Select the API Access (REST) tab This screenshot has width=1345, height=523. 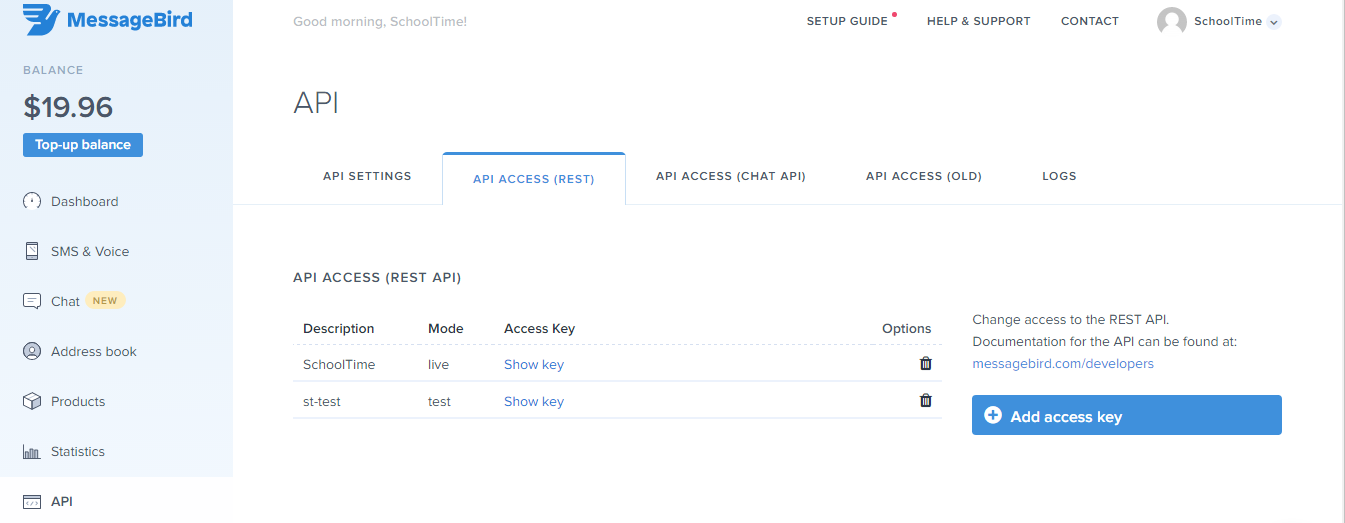pyautogui.click(x=534, y=179)
